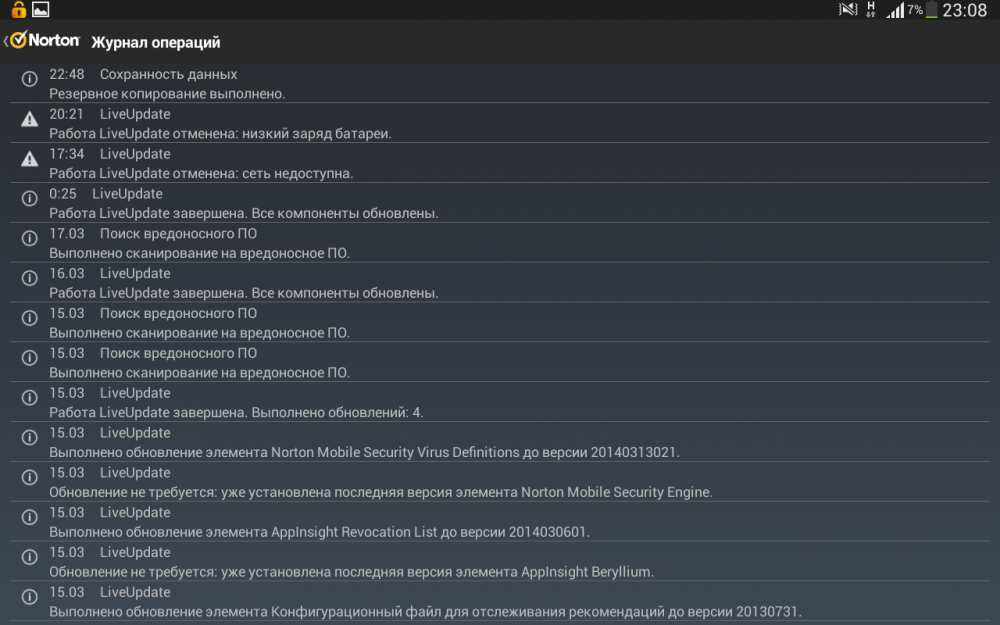Tap warning icon for low battery LiveUpdate entry
1000x625 pixels.
(30, 119)
